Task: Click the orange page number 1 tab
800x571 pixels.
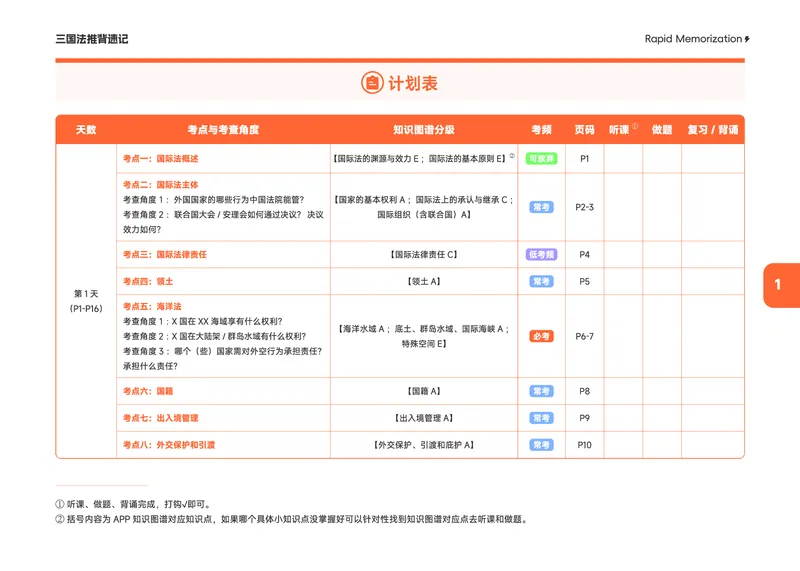Action: click(781, 285)
